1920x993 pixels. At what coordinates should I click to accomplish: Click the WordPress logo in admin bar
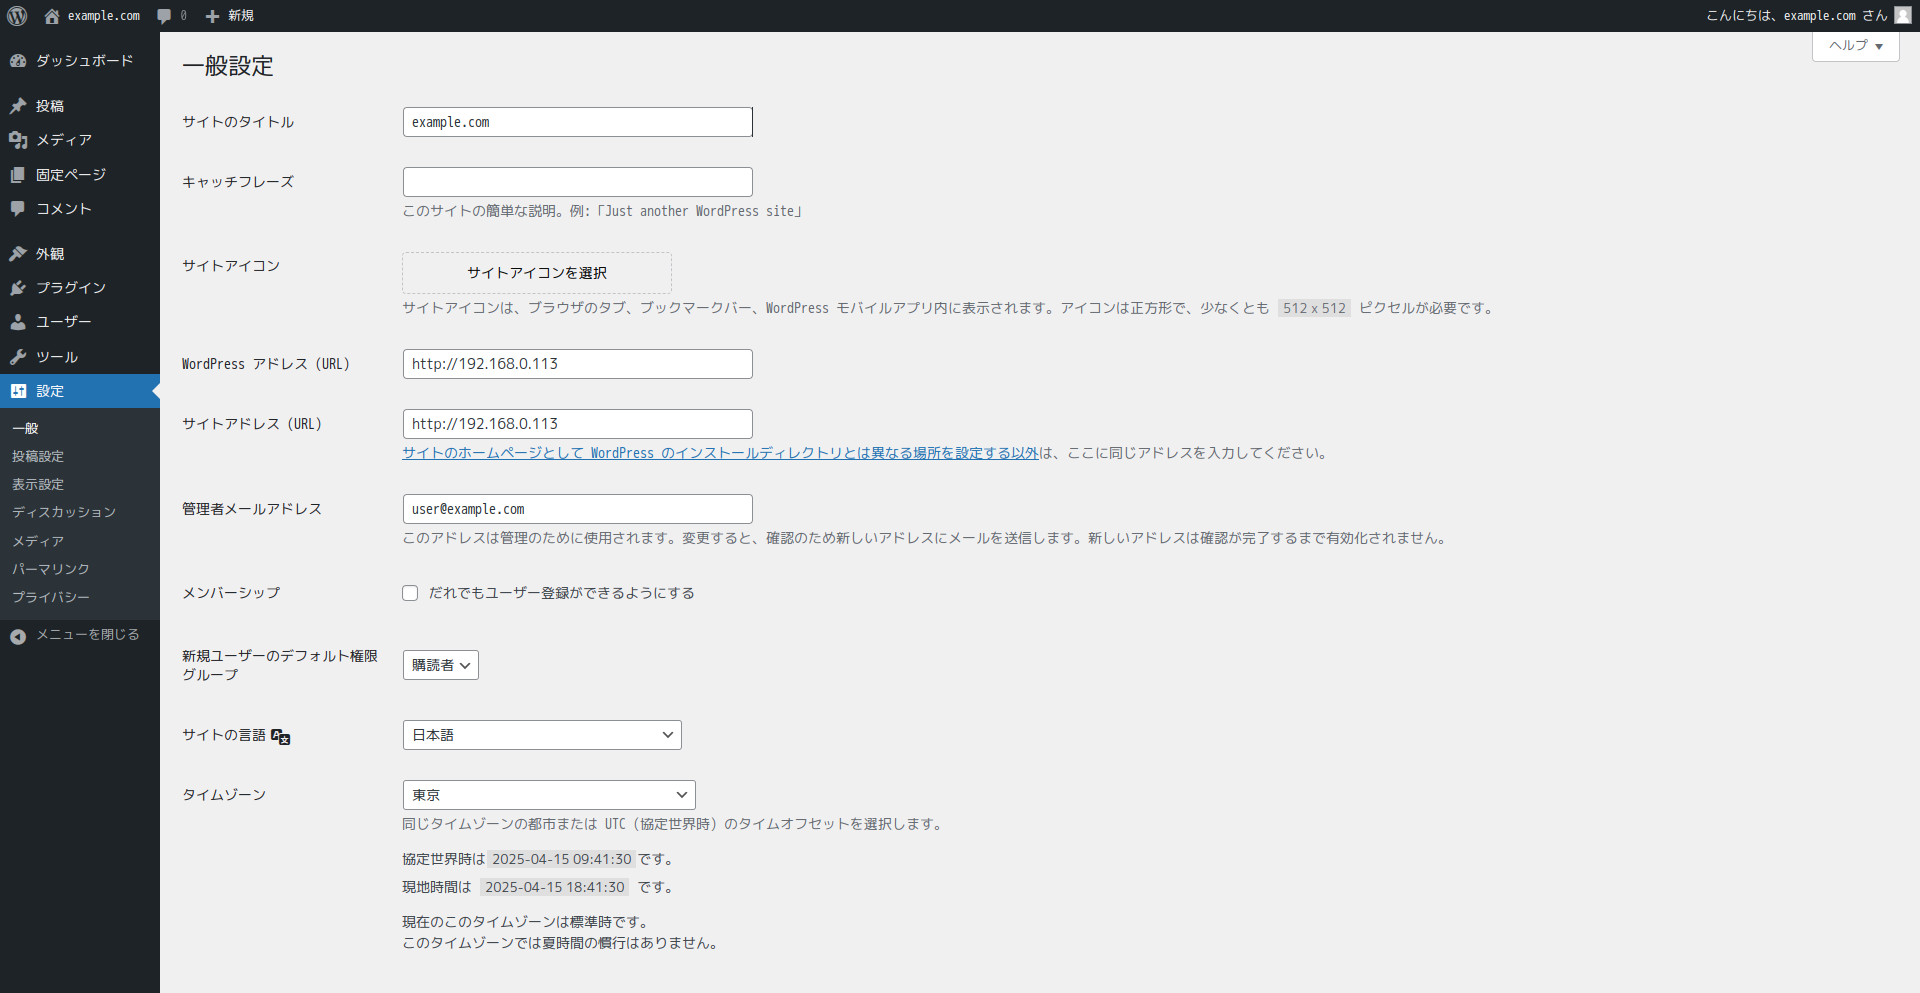click(x=17, y=16)
